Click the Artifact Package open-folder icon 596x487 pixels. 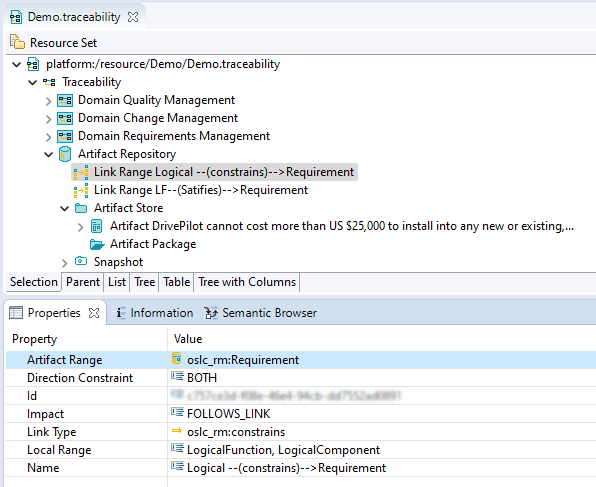[97, 244]
